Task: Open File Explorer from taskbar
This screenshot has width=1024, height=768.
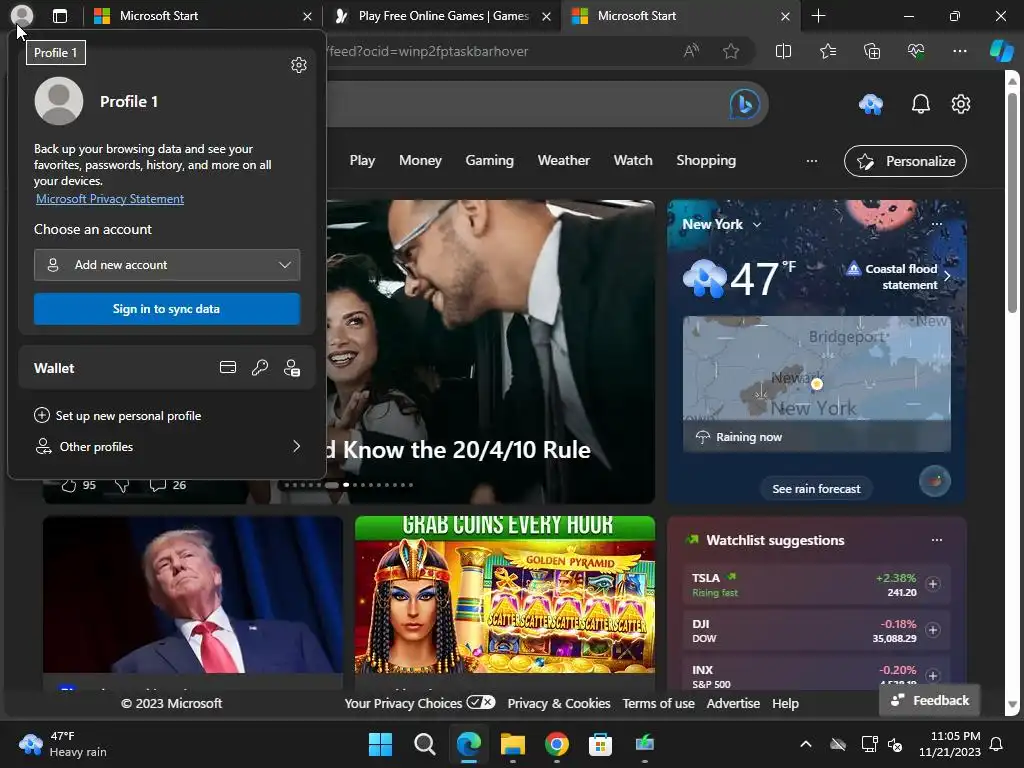Action: click(513, 744)
